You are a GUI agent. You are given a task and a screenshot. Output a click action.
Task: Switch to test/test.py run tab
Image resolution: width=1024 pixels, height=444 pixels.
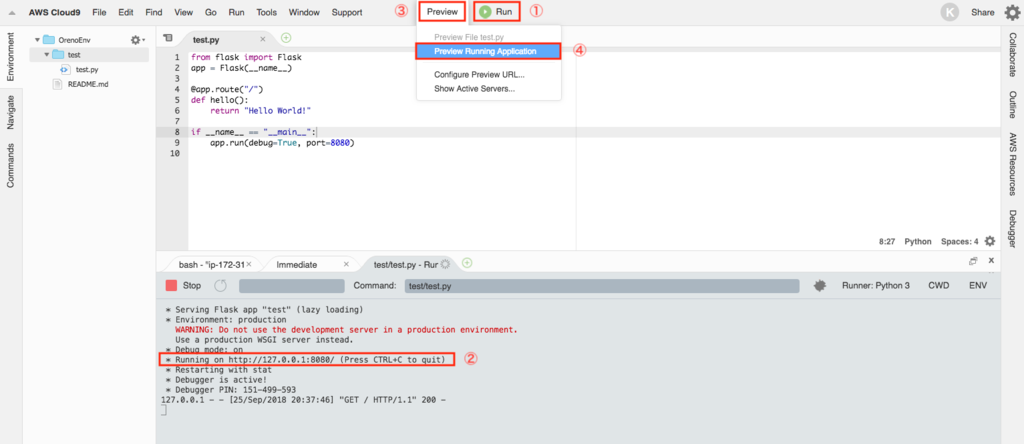tap(406, 264)
